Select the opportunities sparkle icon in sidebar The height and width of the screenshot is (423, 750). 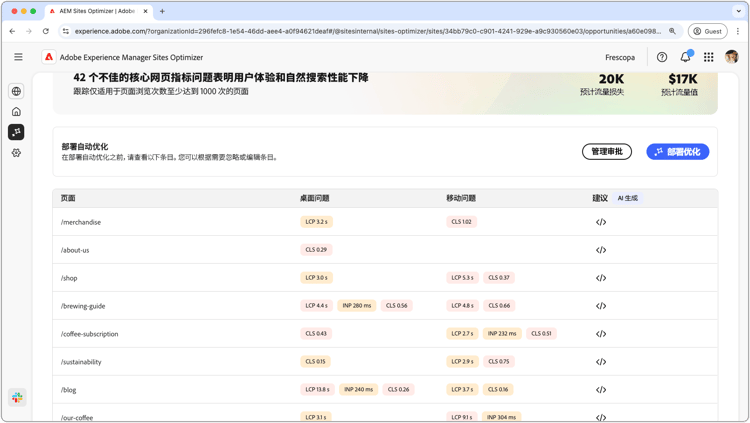tap(16, 132)
